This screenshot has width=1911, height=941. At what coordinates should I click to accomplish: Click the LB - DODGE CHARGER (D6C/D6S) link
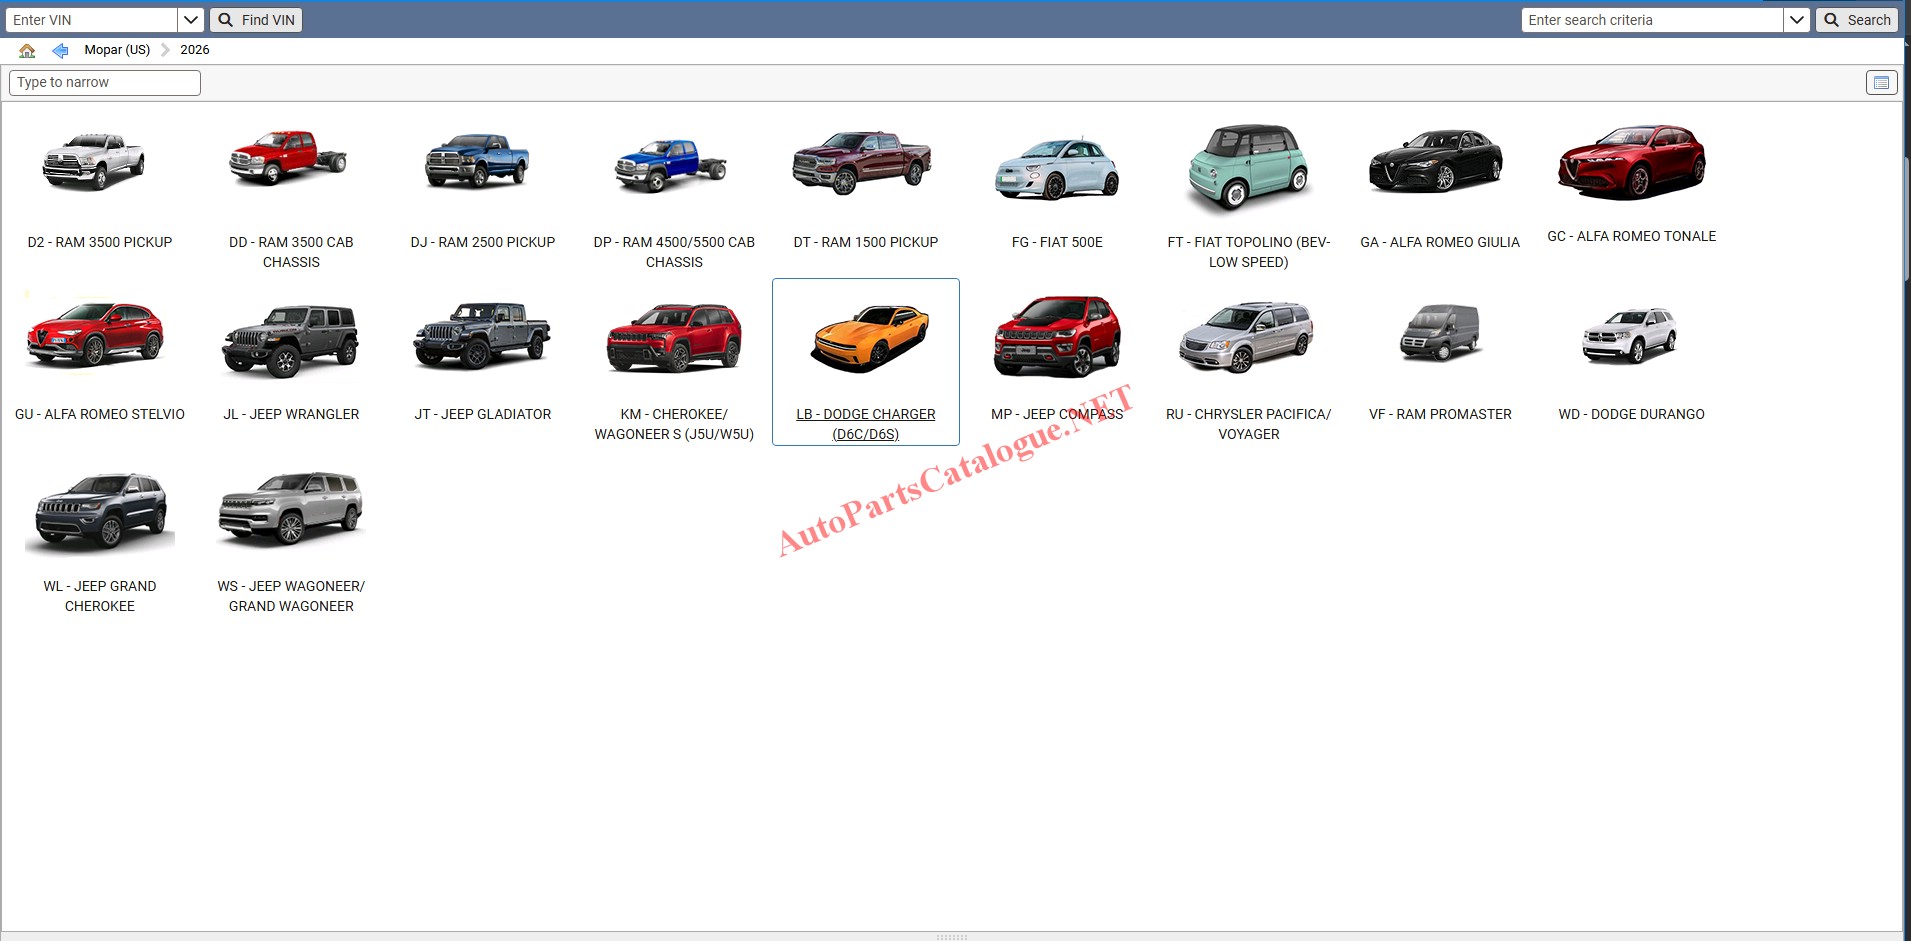click(x=866, y=424)
